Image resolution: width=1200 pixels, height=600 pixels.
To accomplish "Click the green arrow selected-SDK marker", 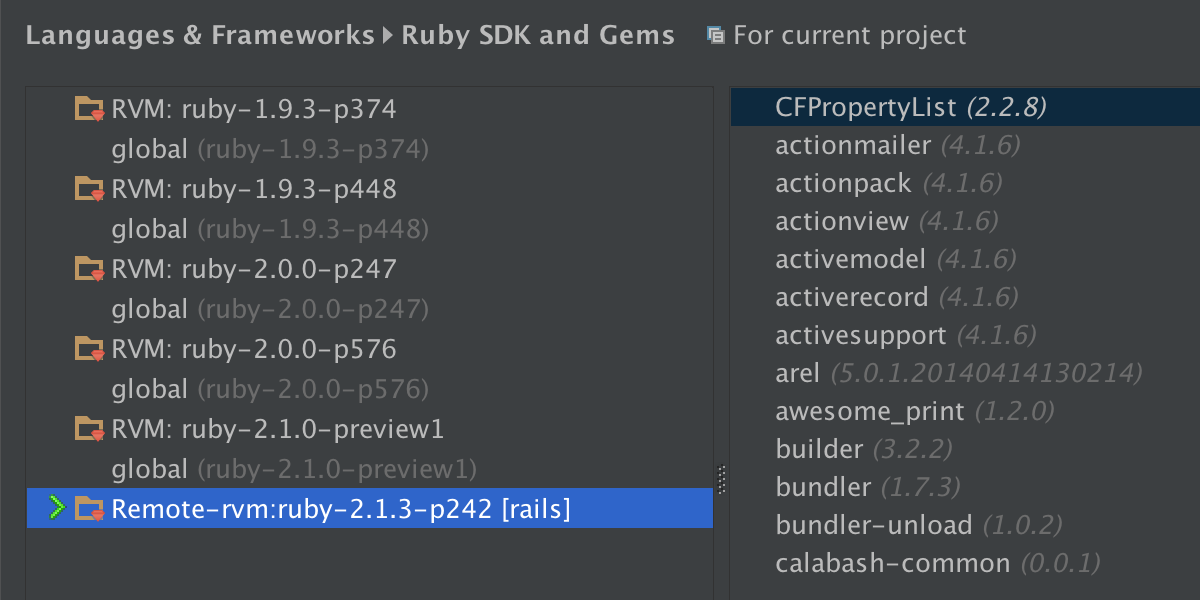I will coord(57,508).
